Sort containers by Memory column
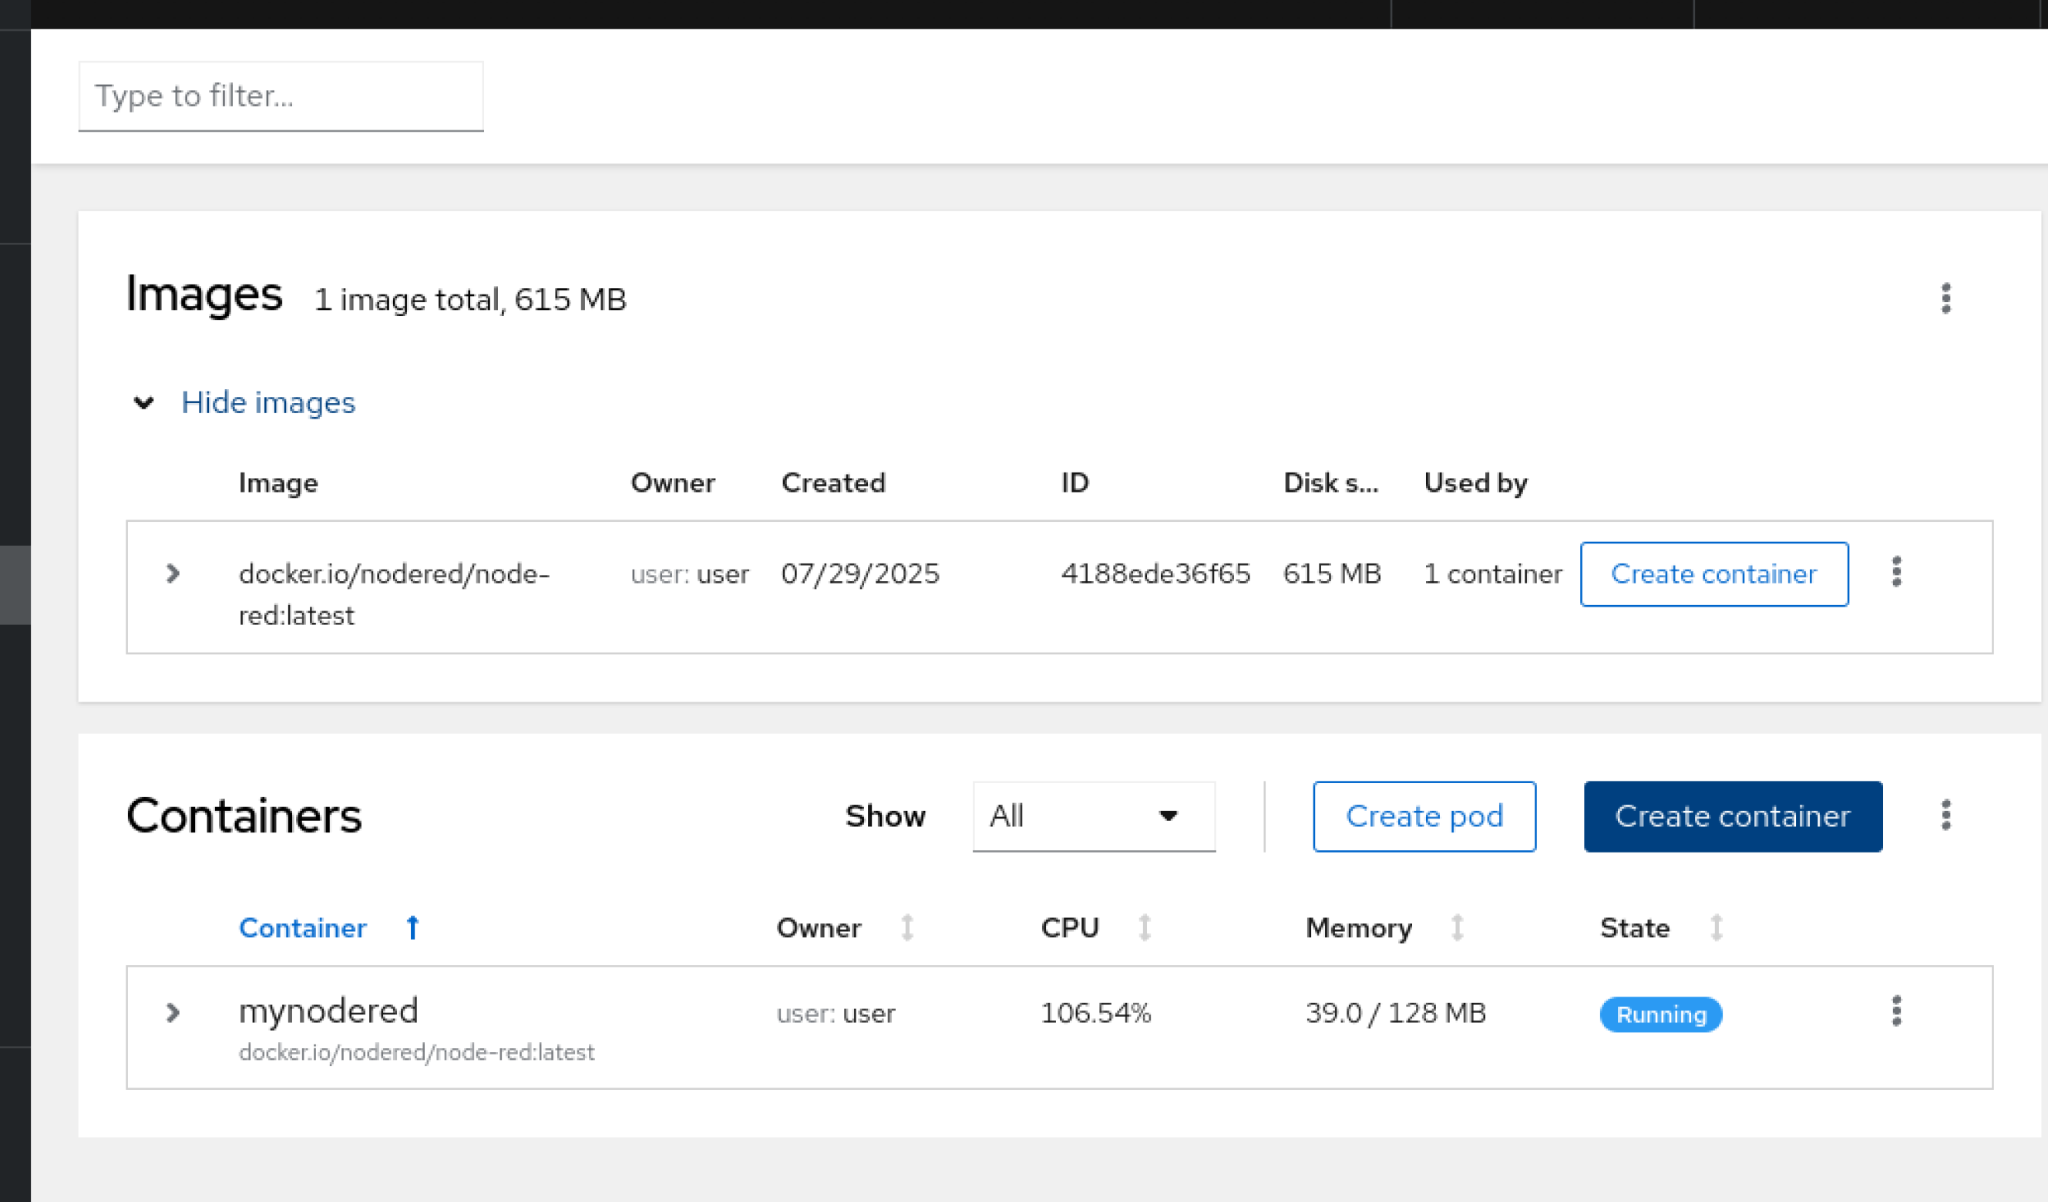The image size is (2048, 1202). (1457, 928)
